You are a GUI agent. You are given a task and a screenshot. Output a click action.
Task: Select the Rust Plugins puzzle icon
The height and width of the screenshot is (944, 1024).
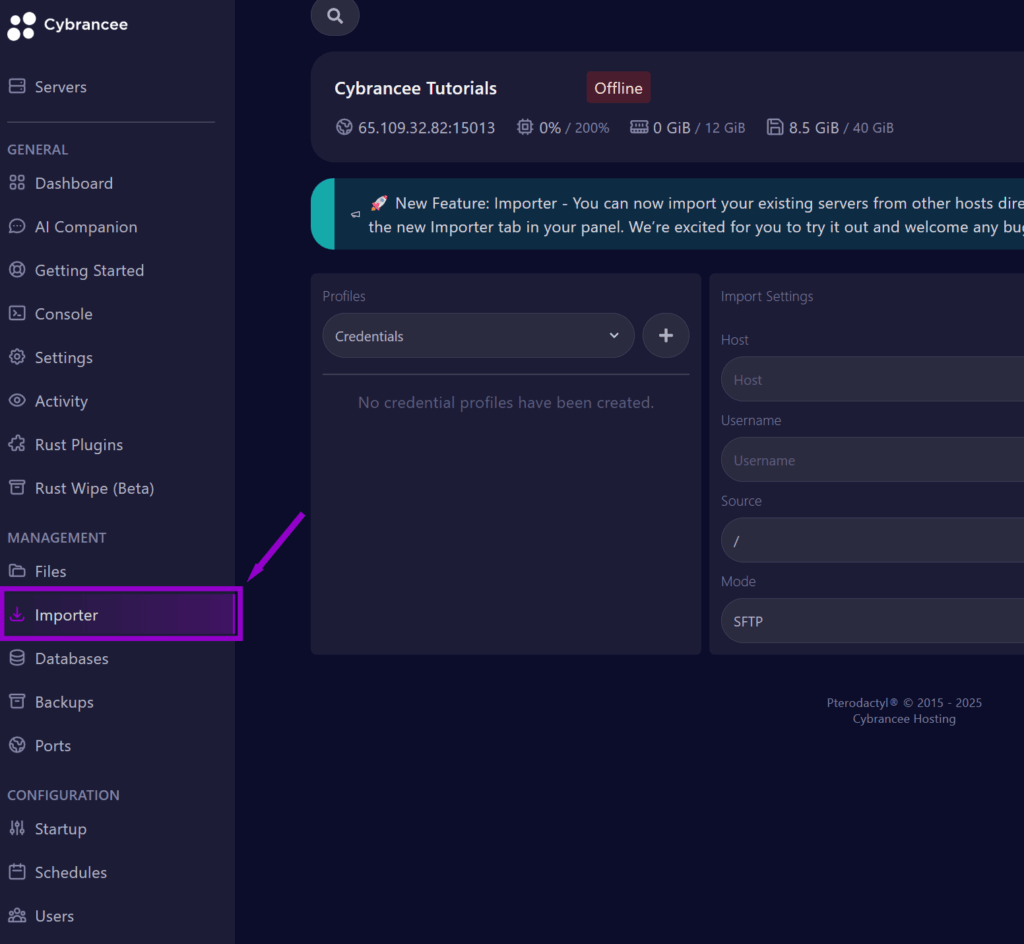[x=17, y=444]
